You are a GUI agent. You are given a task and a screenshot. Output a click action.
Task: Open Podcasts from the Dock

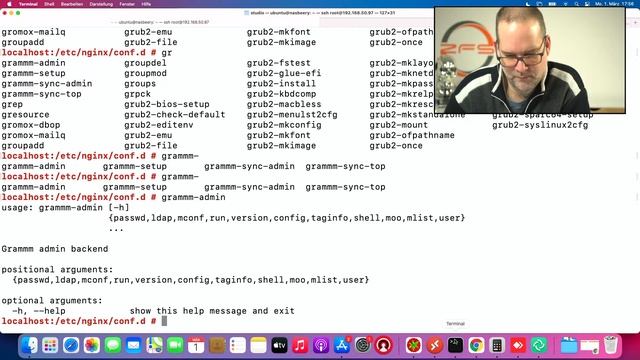pyautogui.click(x=321, y=345)
